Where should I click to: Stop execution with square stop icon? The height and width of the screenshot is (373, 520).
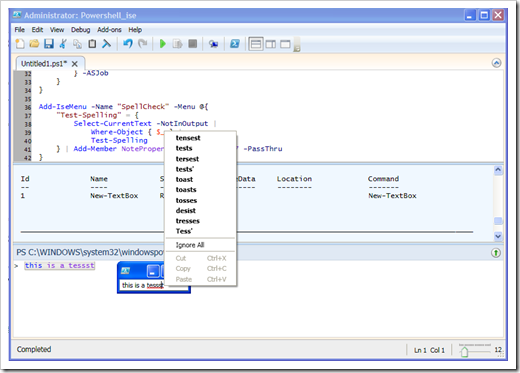[x=193, y=44]
